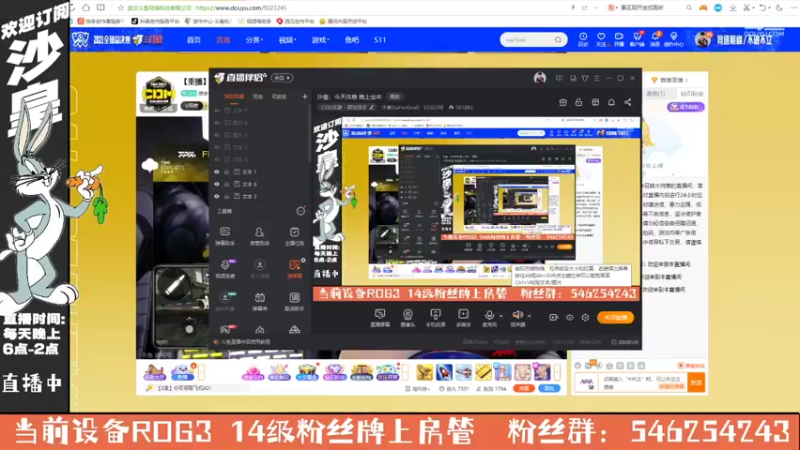Bookmark page with star icon in address bar
Screen dimensions: 800x450
point(120,8)
